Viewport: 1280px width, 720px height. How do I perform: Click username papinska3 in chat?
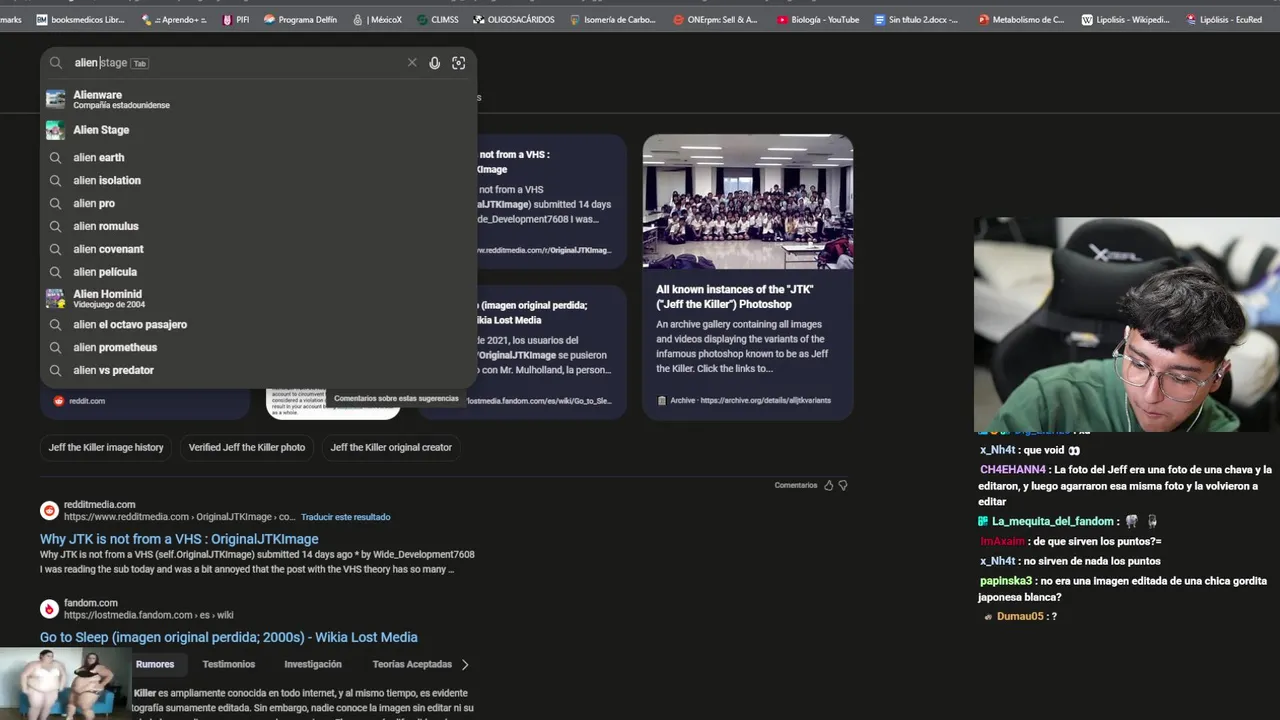tap(1006, 581)
